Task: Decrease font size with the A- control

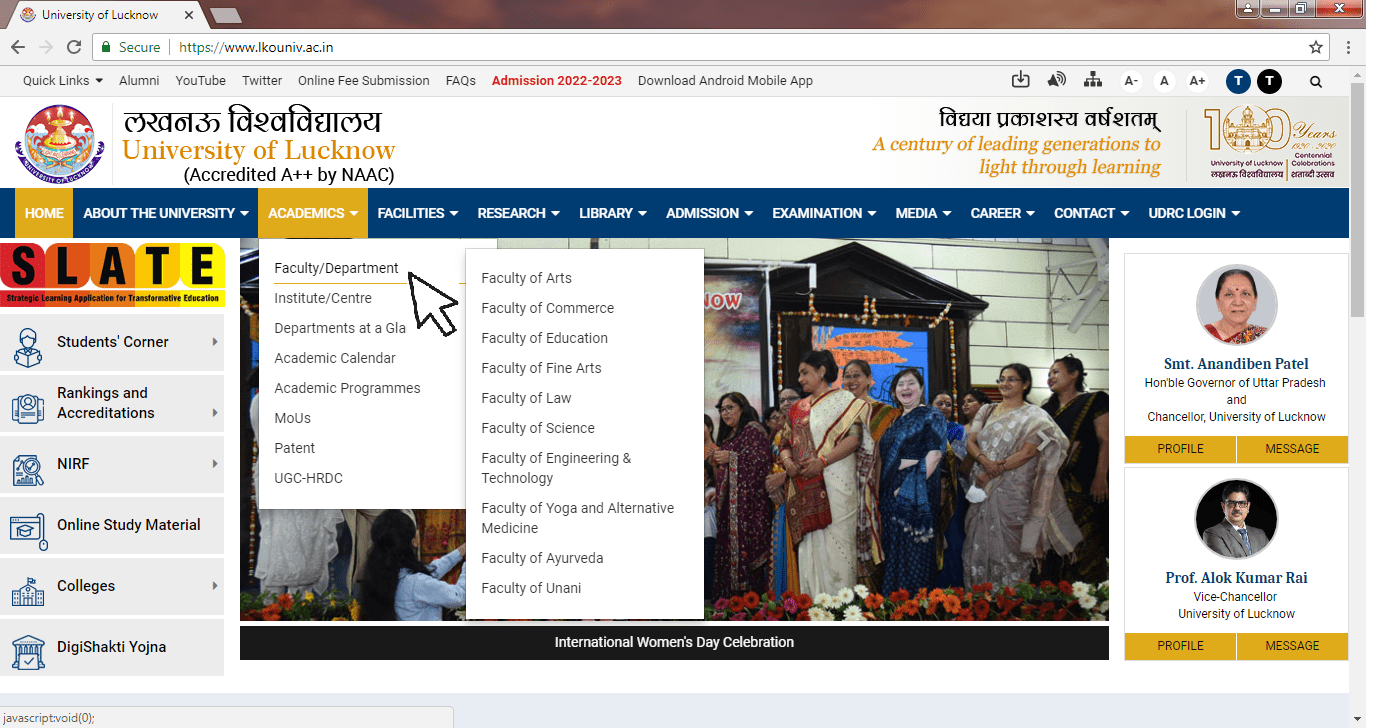Action: click(1131, 81)
